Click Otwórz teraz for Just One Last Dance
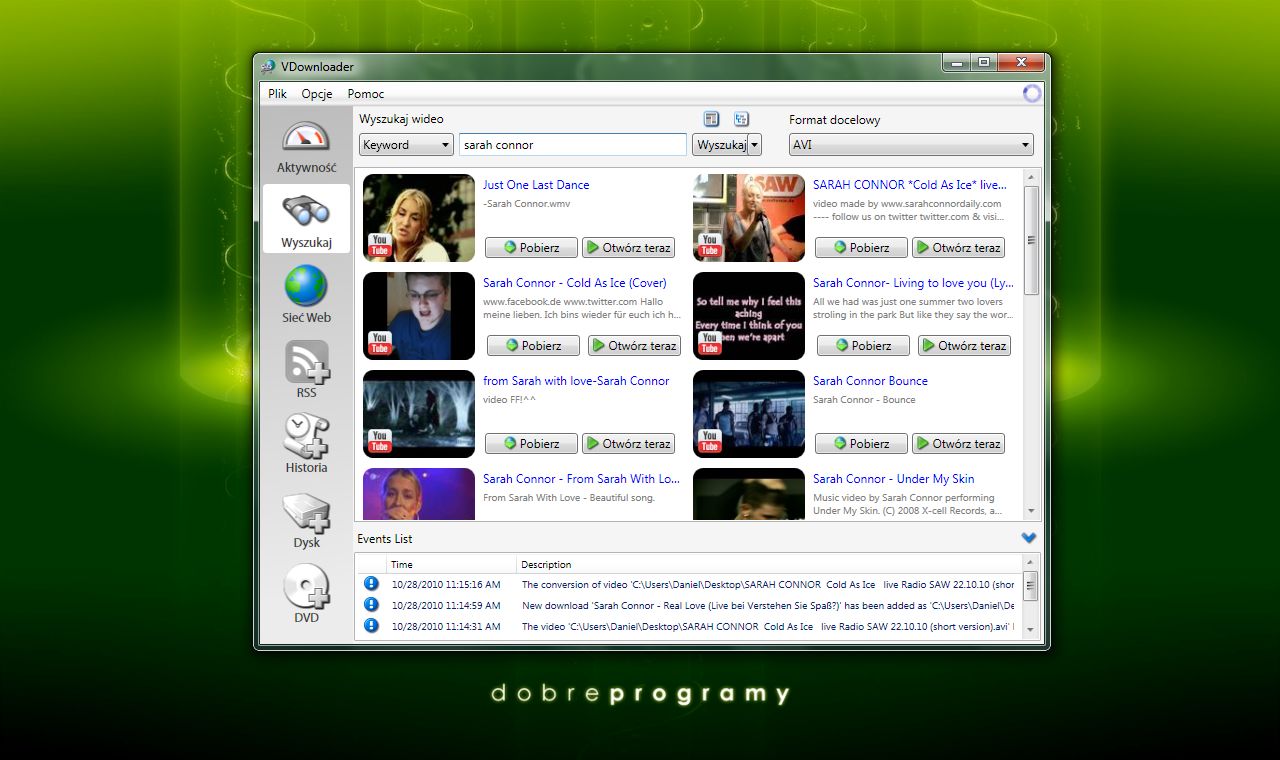This screenshot has height=760, width=1280. [628, 248]
